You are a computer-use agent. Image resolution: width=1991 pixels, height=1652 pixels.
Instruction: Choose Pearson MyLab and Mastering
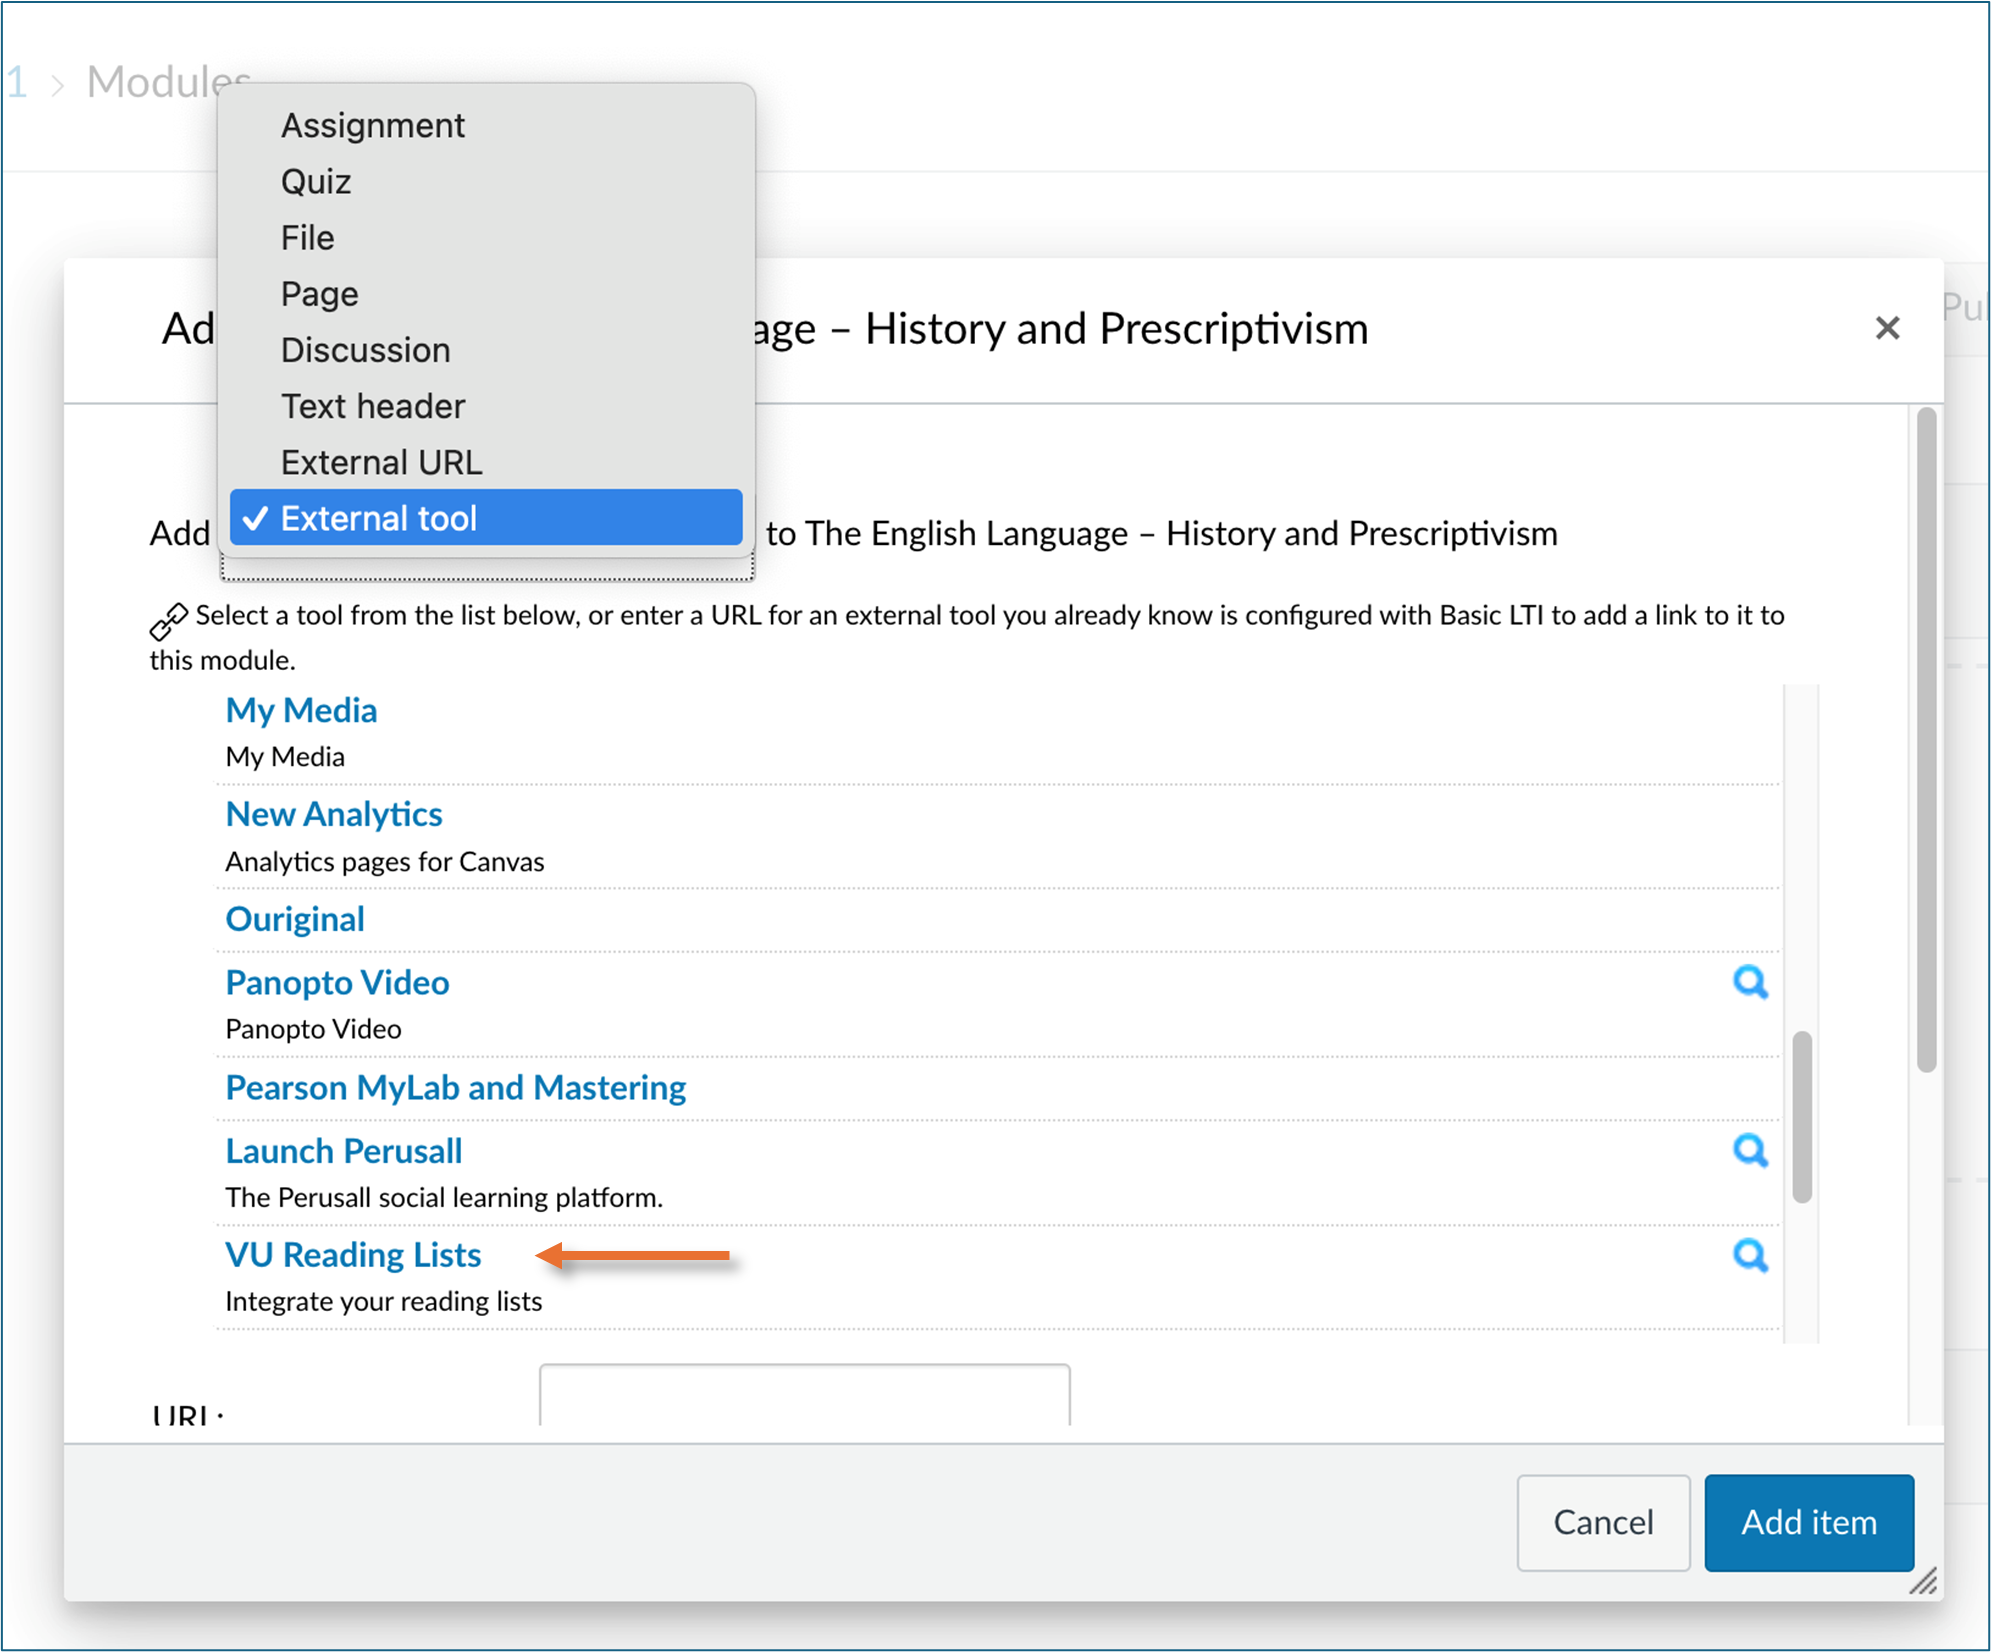(x=456, y=1087)
